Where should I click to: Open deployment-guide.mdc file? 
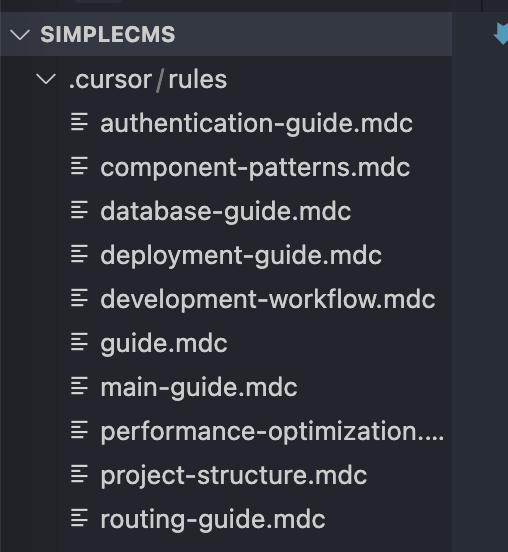point(241,256)
